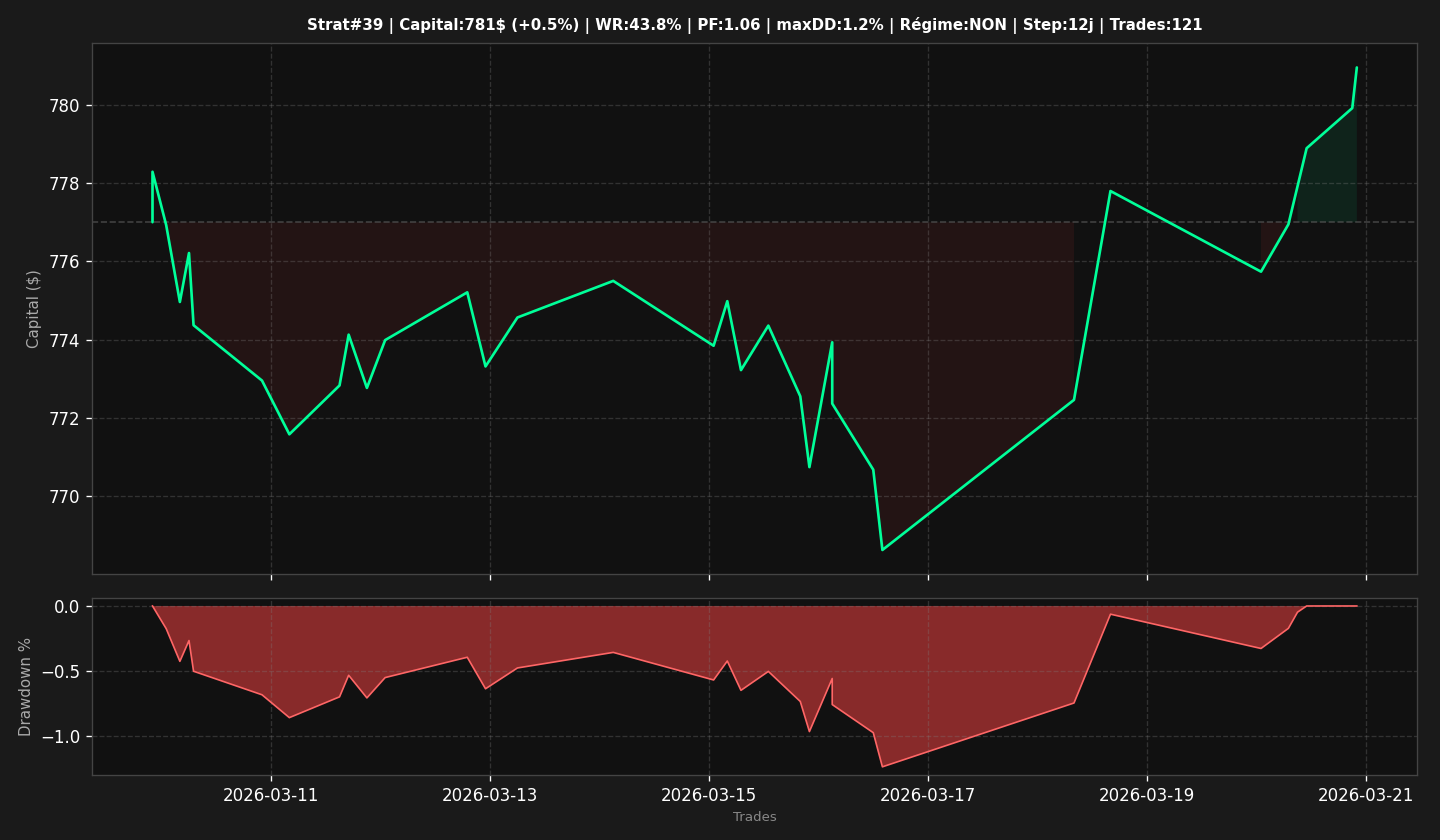The image size is (1440, 840).
Task: Click the 2026-03-13 date label
Action: click(490, 796)
